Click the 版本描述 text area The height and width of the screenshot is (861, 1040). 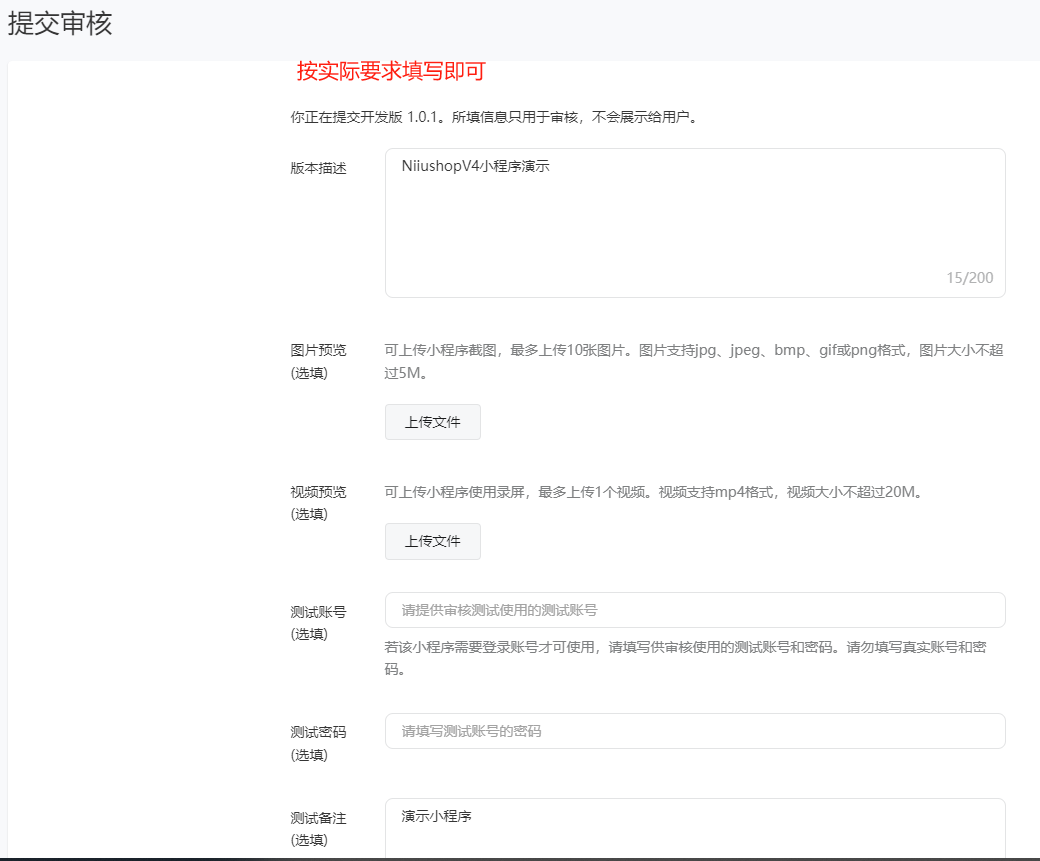coord(694,222)
